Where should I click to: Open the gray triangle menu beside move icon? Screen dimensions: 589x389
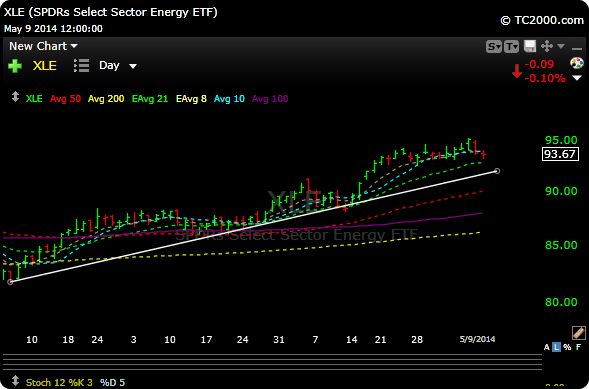point(561,46)
